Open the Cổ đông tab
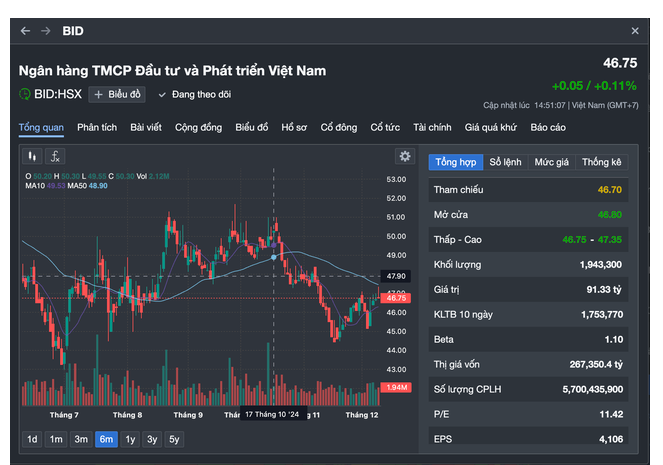Viewport: 663px width, 465px height. (339, 127)
